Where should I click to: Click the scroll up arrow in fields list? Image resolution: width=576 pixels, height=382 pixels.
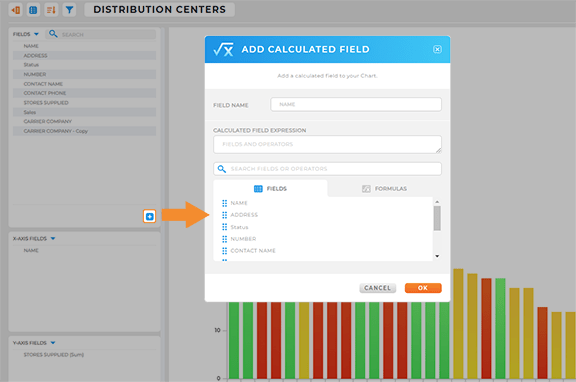437,202
